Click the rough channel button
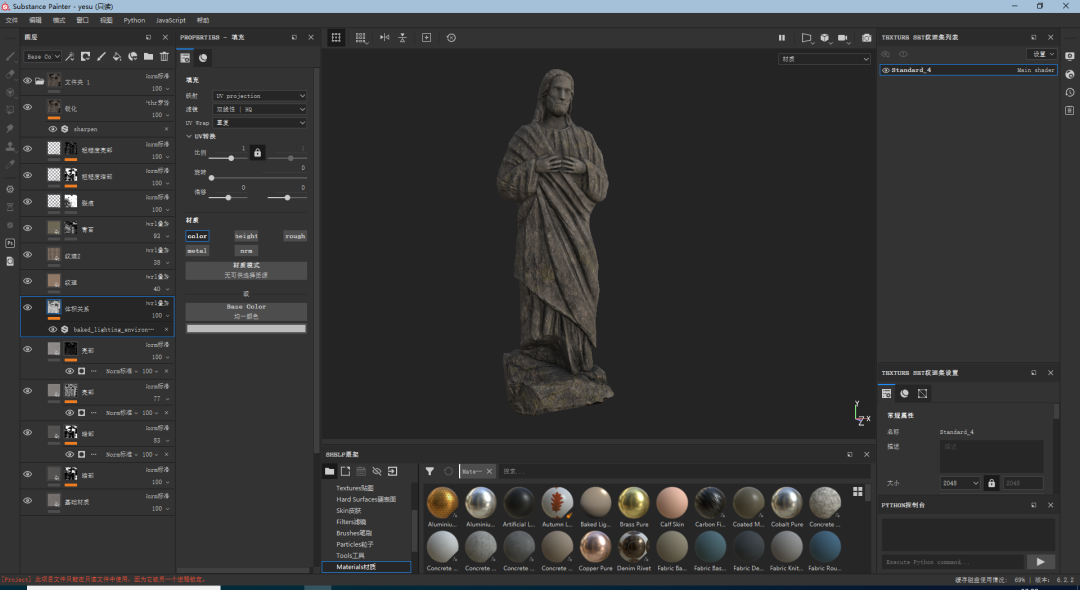Screen dimensions: 1080x590 tap(295, 236)
